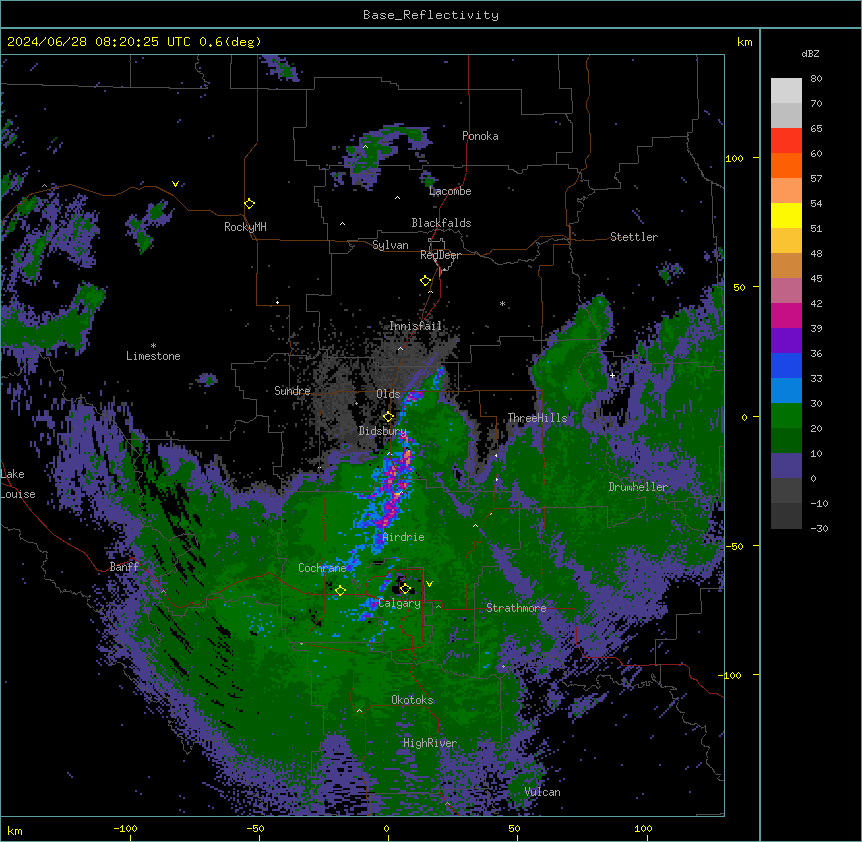Click the 50 tick on the bottom axis
Screen dimensions: 862x842
(514, 828)
